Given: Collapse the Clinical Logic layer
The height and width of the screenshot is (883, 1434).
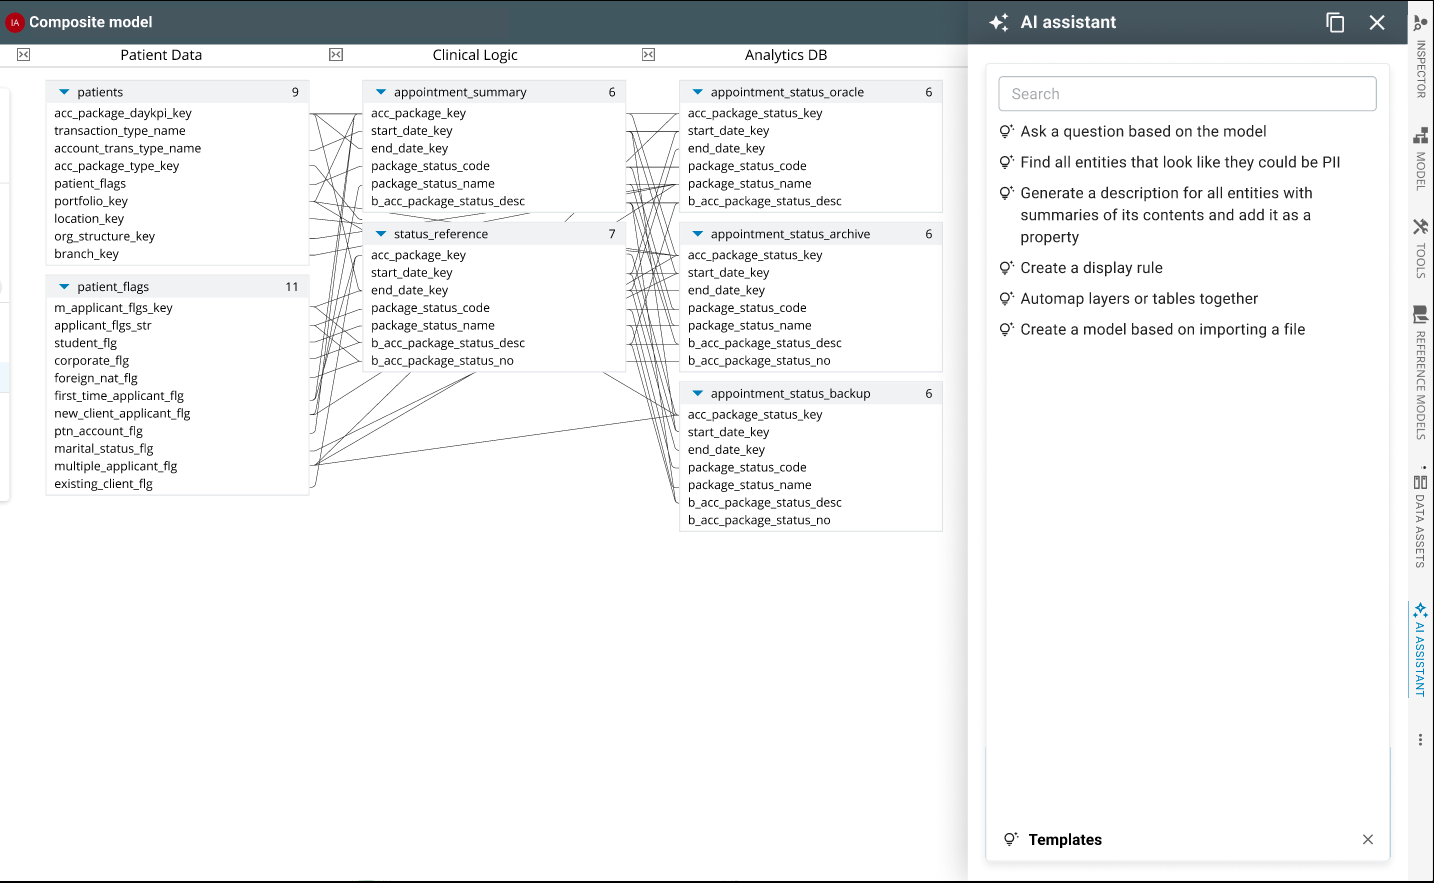Looking at the screenshot, I should (336, 55).
